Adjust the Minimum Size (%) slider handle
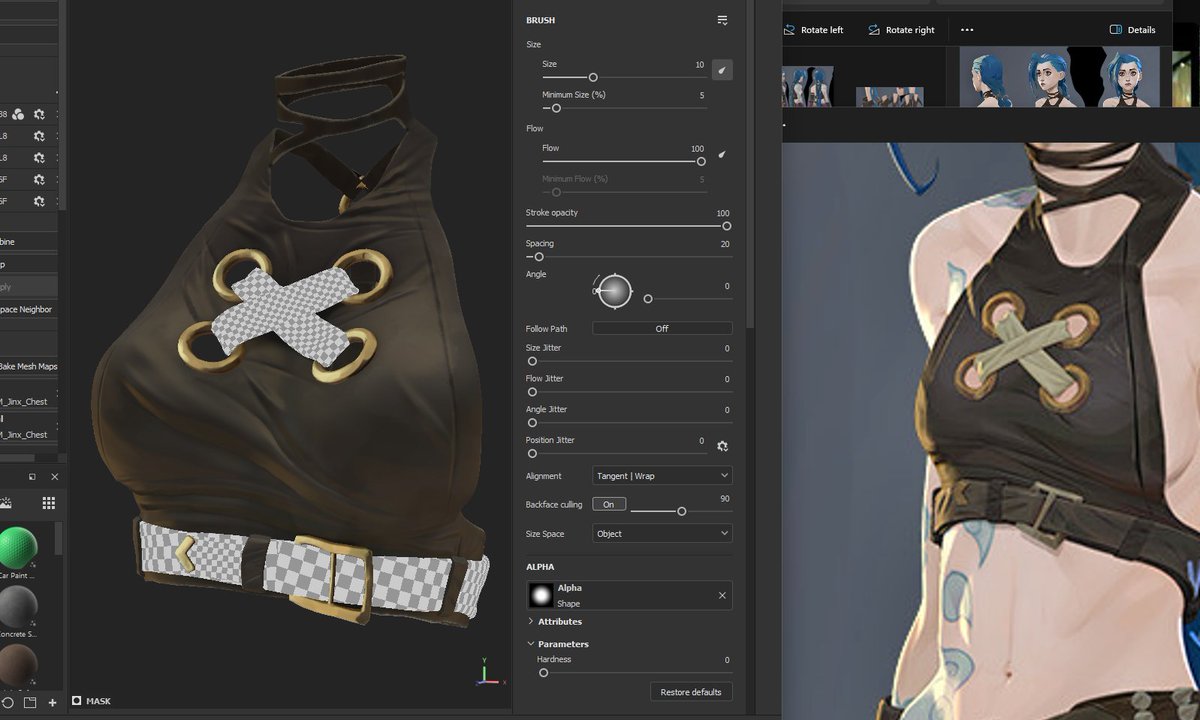 pyautogui.click(x=556, y=108)
